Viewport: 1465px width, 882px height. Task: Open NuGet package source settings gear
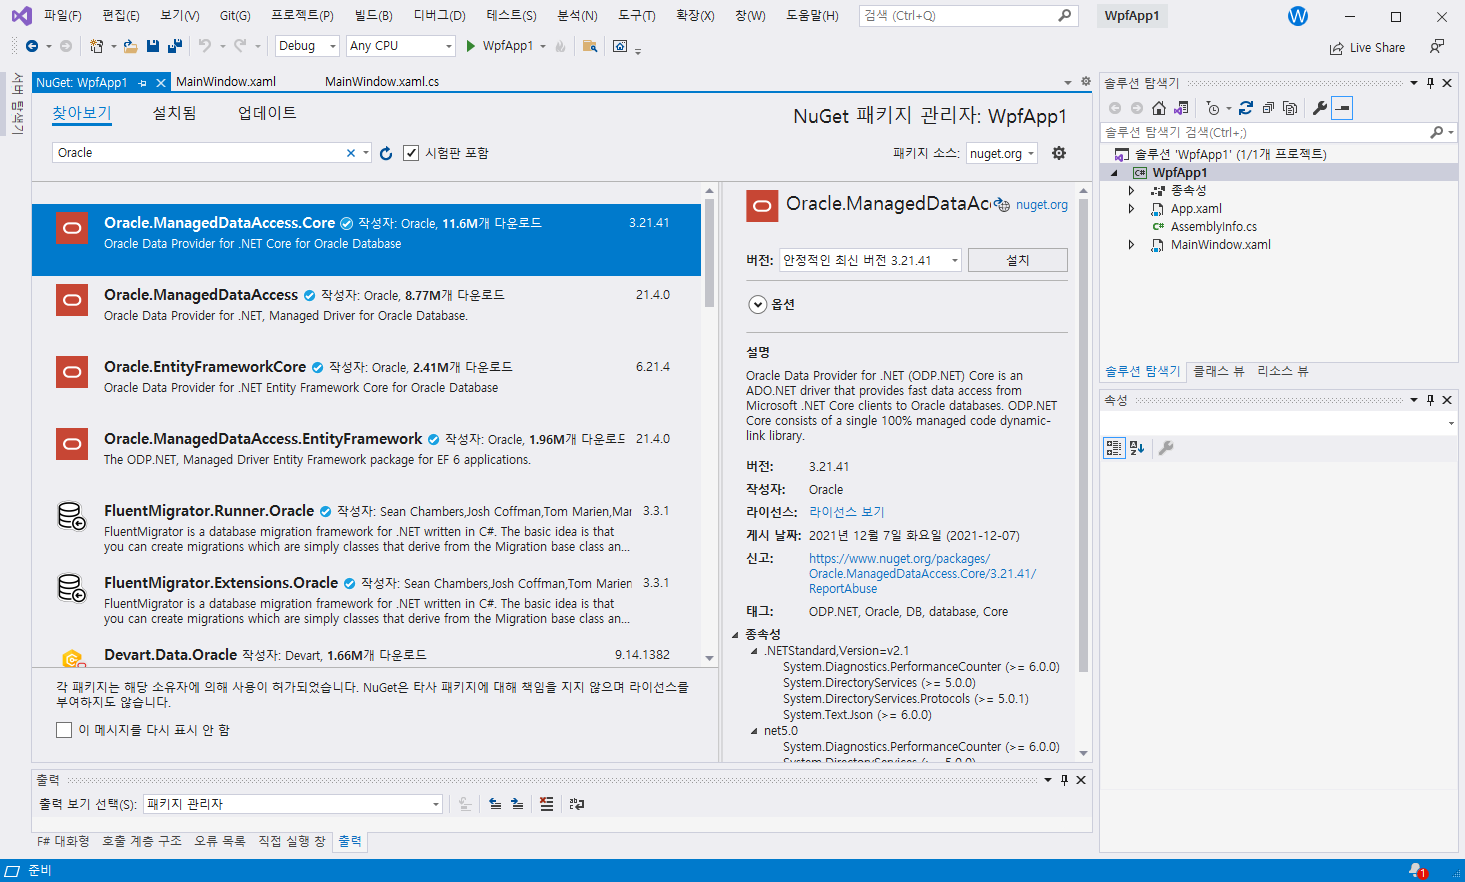tap(1059, 153)
